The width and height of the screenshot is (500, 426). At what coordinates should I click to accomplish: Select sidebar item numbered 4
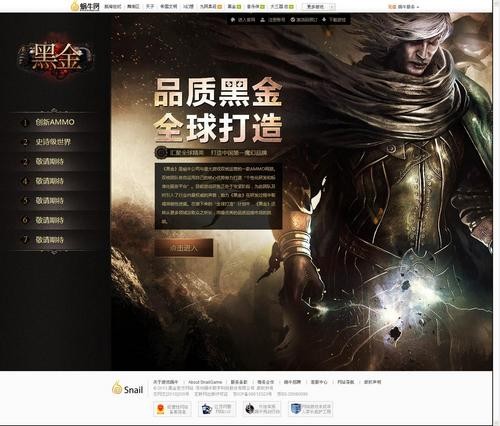[55, 181]
